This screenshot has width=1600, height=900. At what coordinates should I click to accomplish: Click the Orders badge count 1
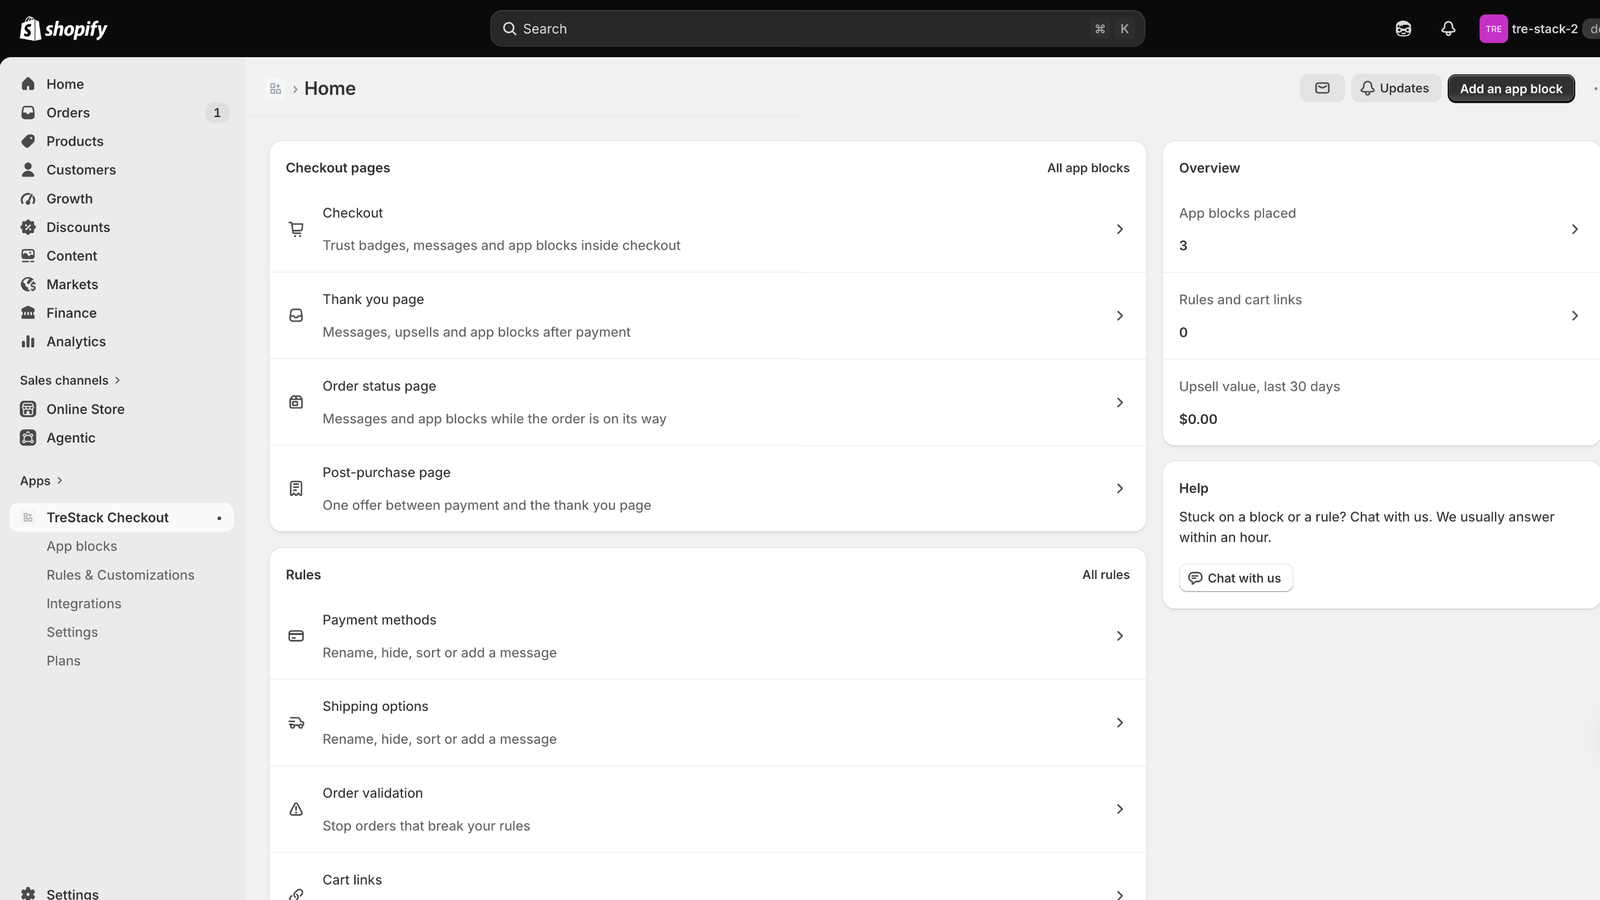pyautogui.click(x=217, y=113)
